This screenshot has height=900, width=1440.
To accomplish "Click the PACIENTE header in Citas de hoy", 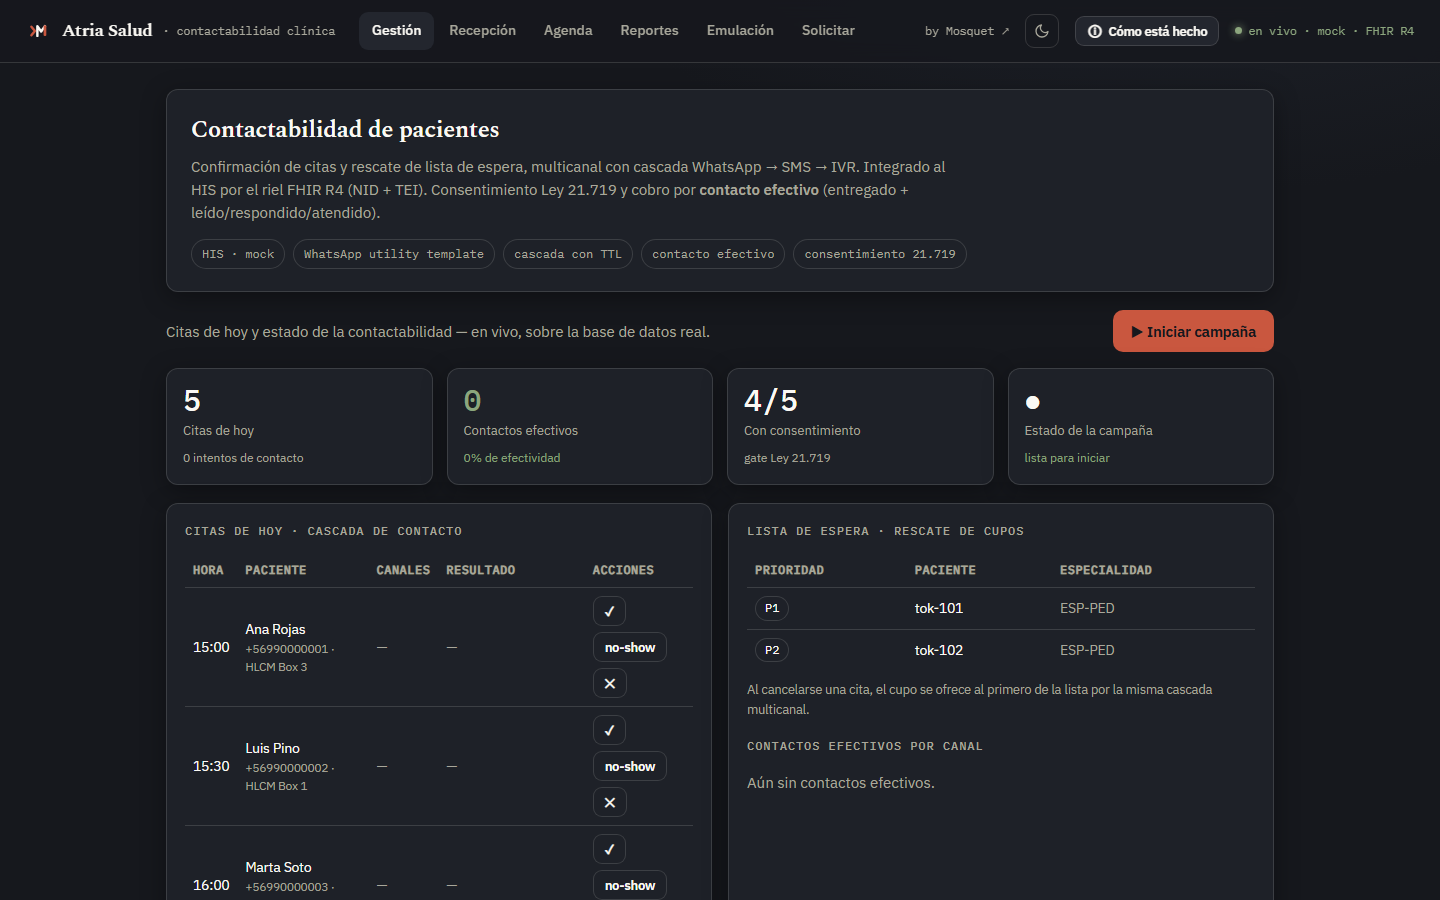I will click(276, 570).
